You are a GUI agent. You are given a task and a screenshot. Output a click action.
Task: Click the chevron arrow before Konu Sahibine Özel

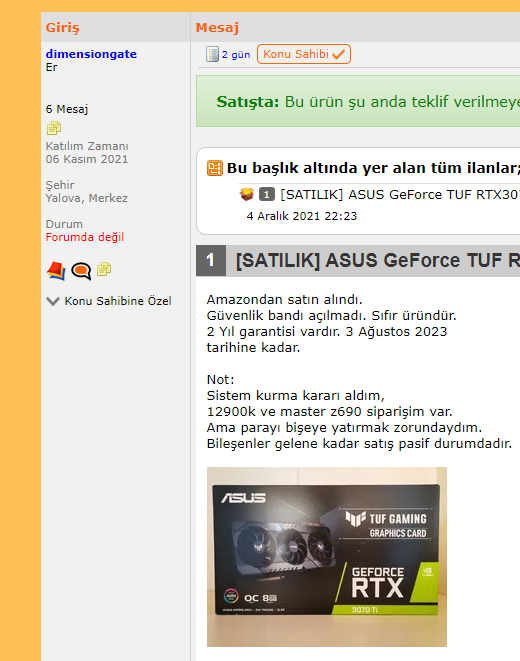(53, 301)
